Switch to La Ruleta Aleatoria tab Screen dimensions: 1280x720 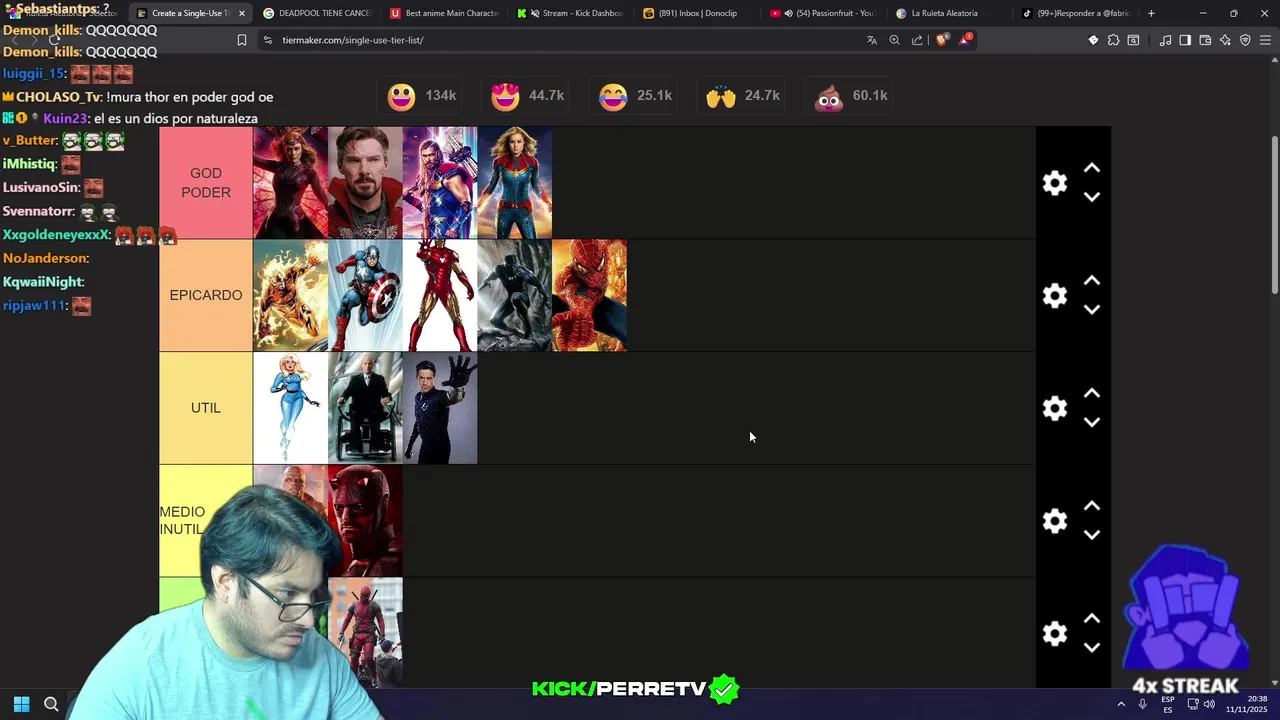tap(952, 13)
